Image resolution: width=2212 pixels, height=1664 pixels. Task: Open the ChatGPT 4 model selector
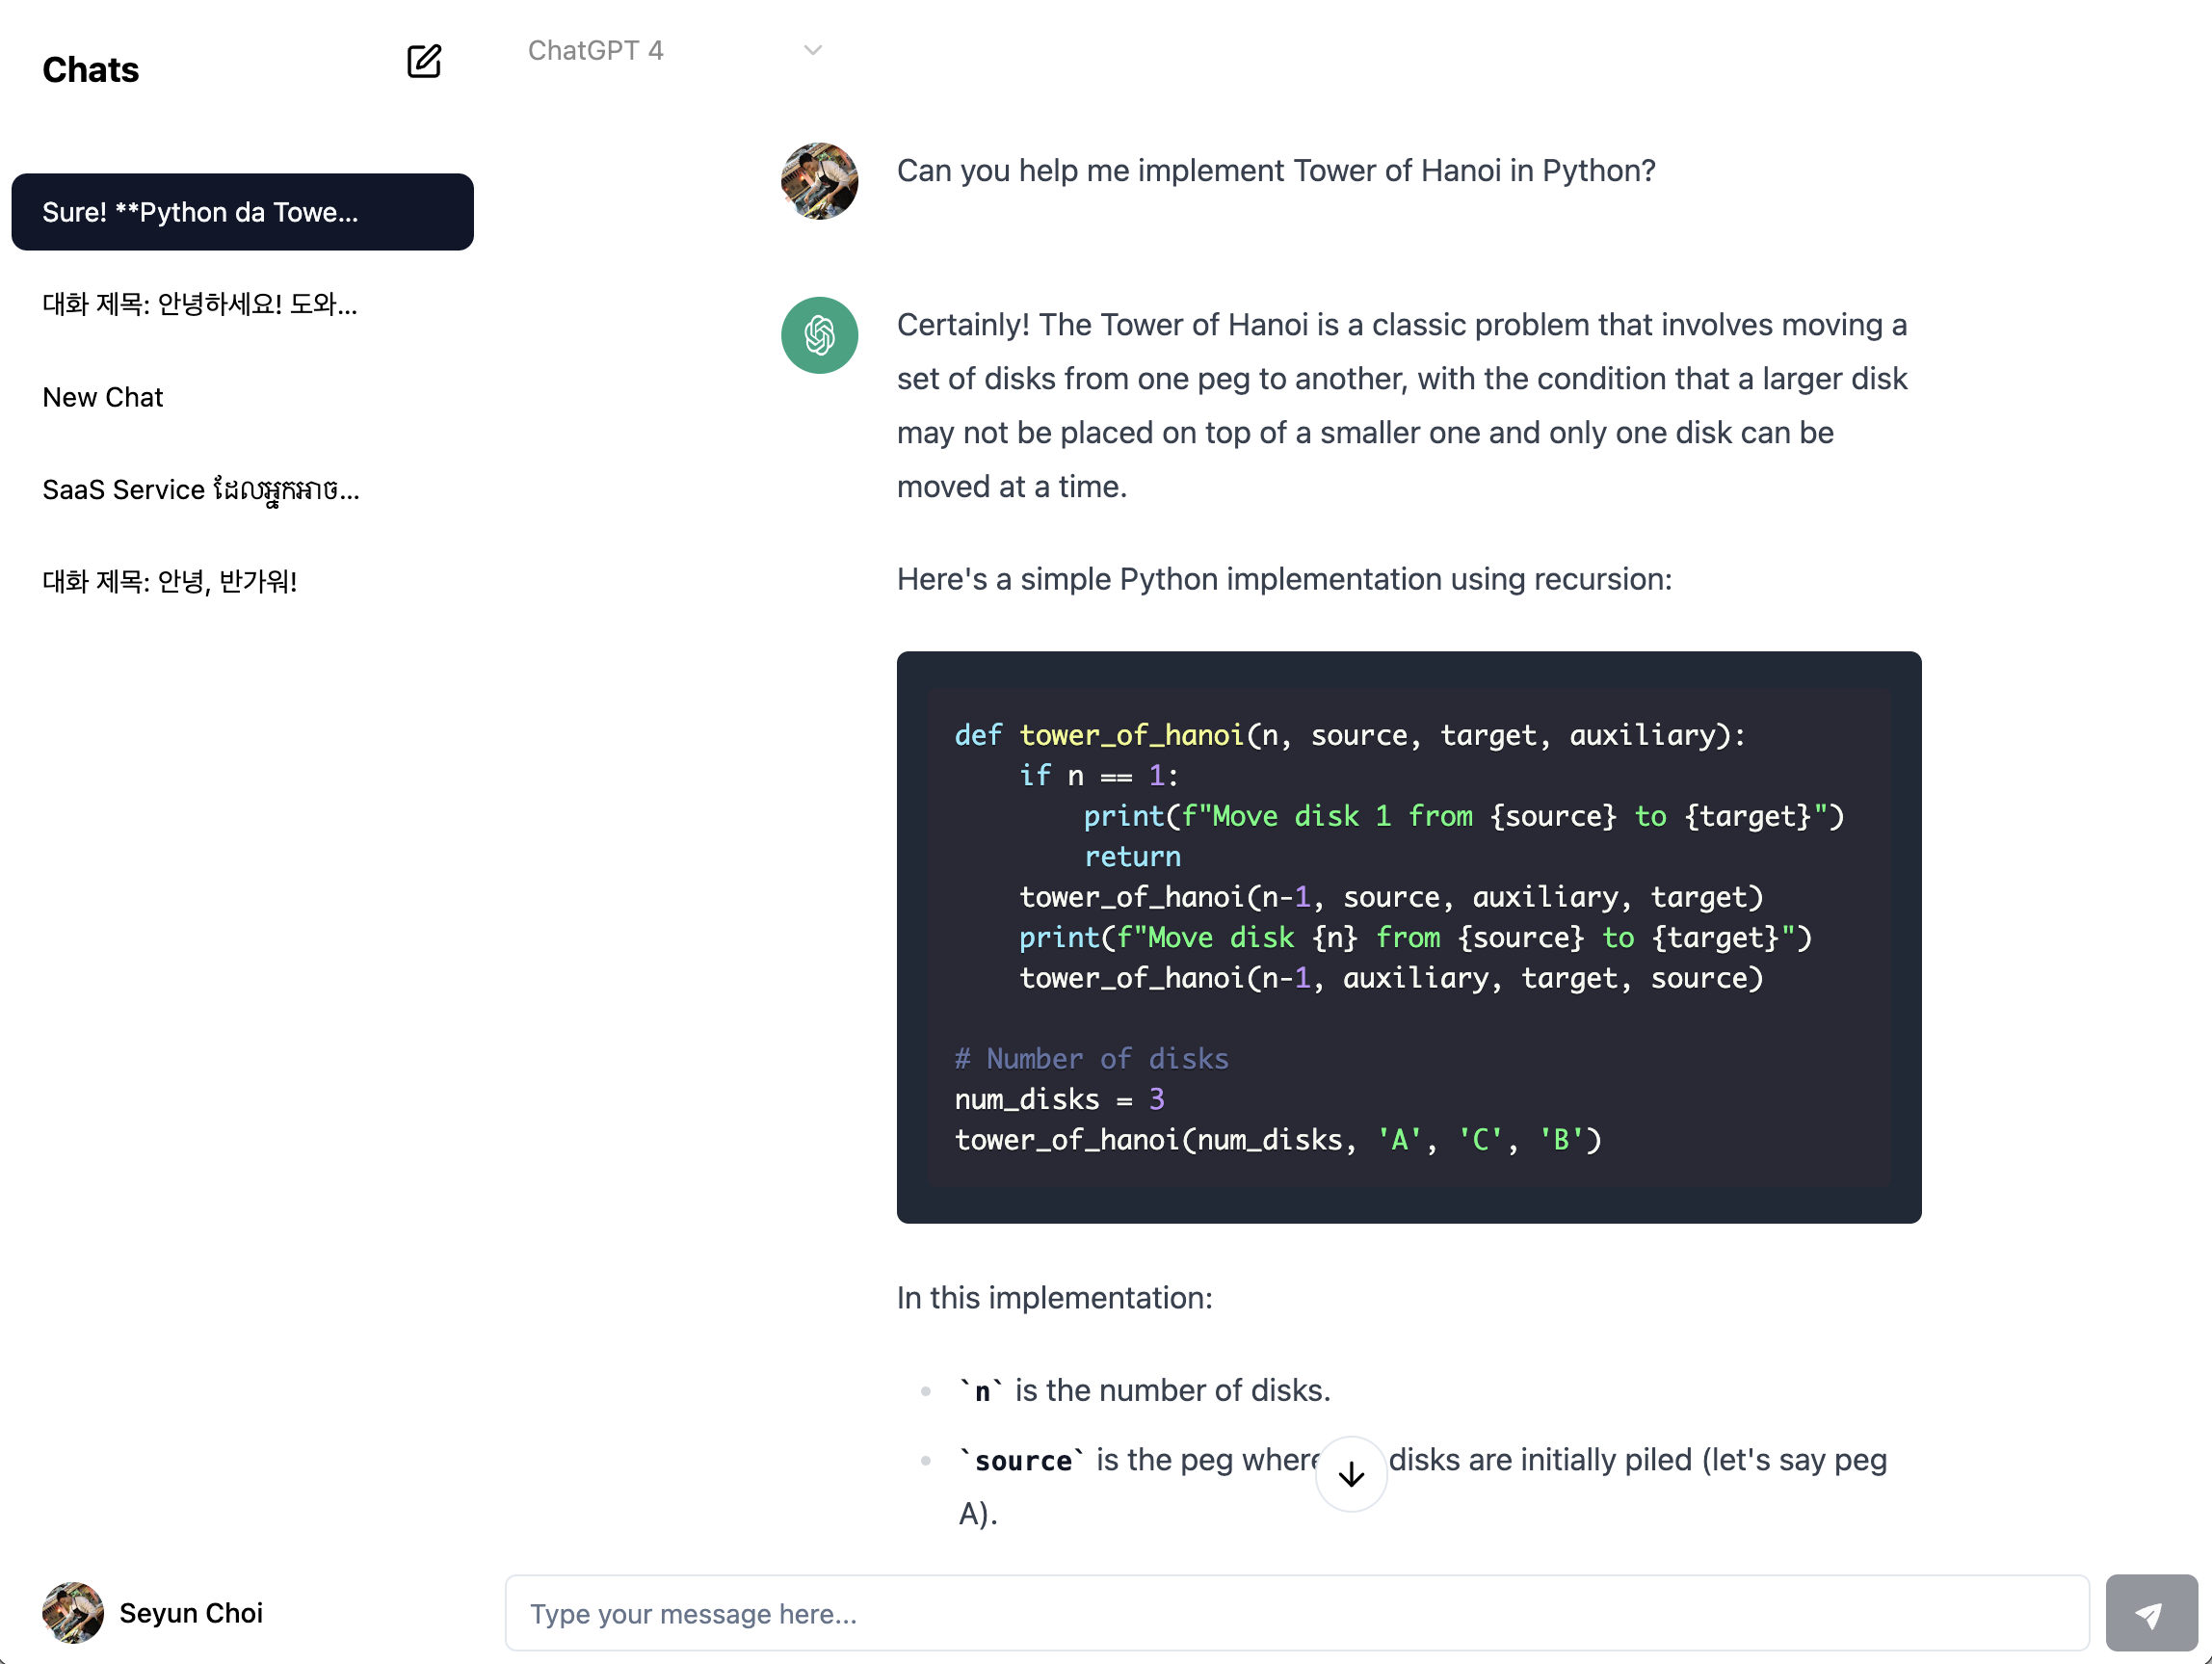tap(675, 50)
